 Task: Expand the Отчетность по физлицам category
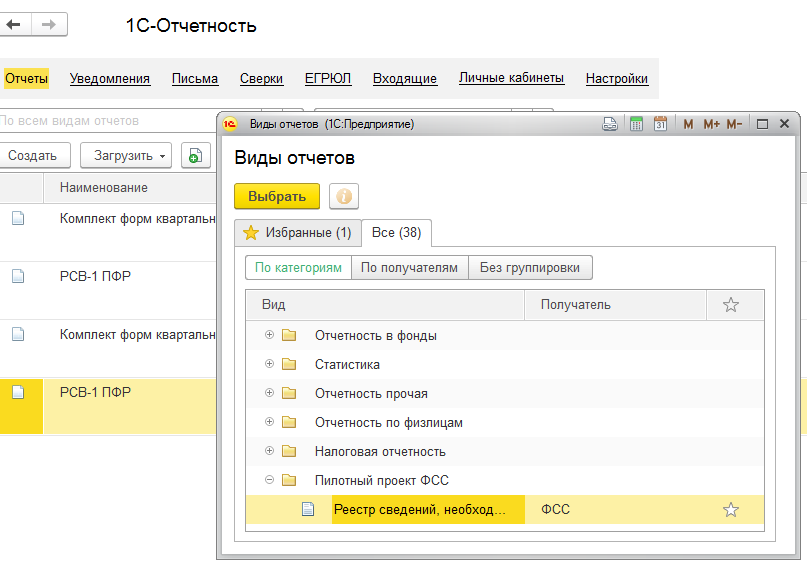coord(269,422)
